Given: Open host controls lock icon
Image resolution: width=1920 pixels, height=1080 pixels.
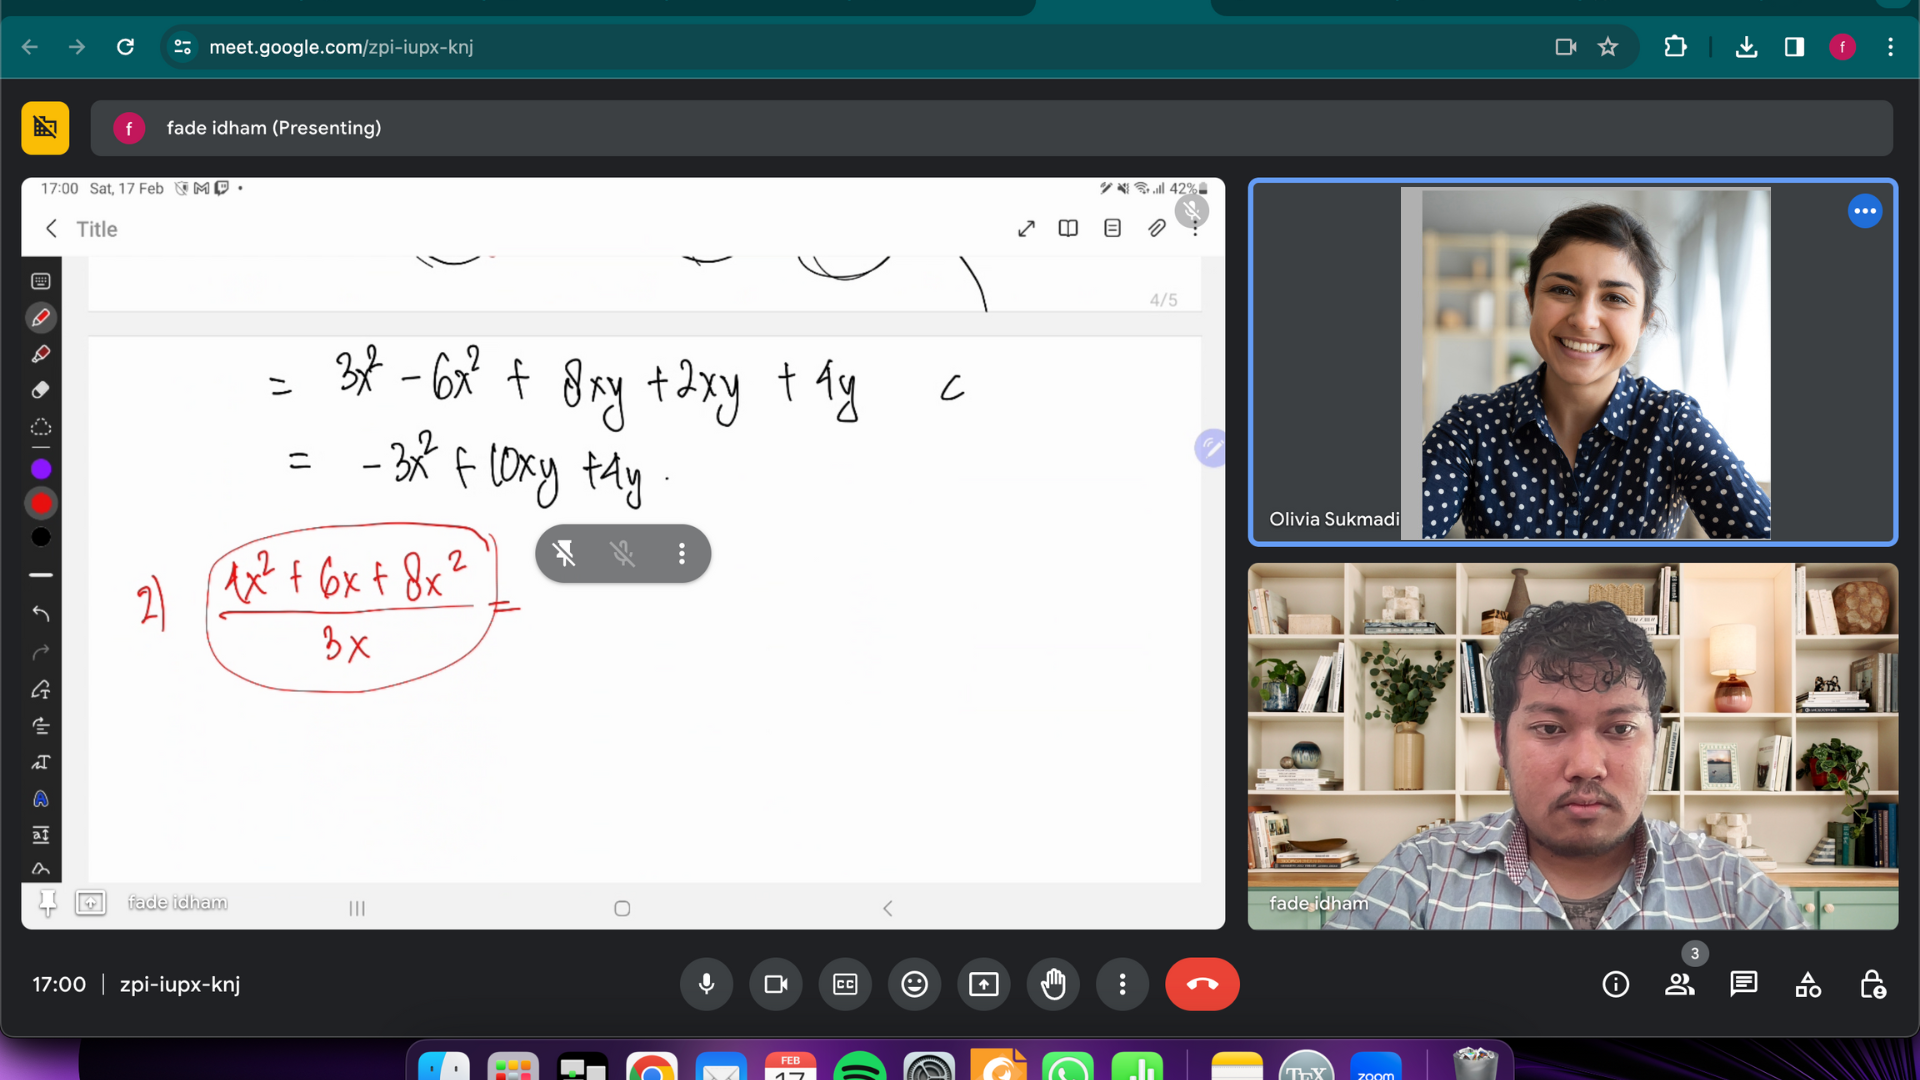Looking at the screenshot, I should pos(1872,984).
